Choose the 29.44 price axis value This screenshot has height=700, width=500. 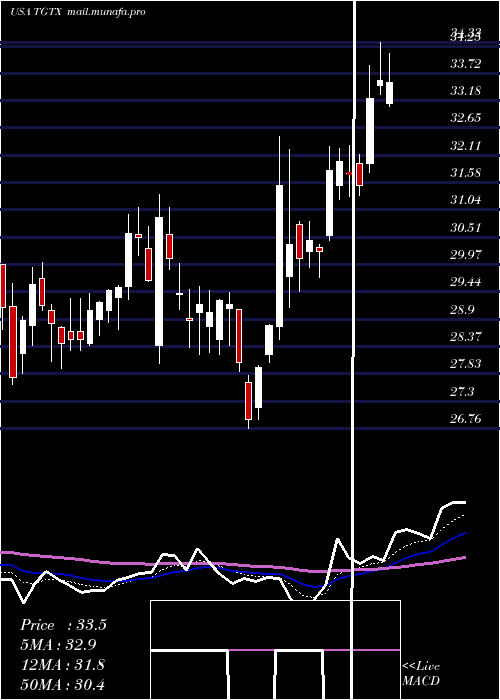coord(466,282)
